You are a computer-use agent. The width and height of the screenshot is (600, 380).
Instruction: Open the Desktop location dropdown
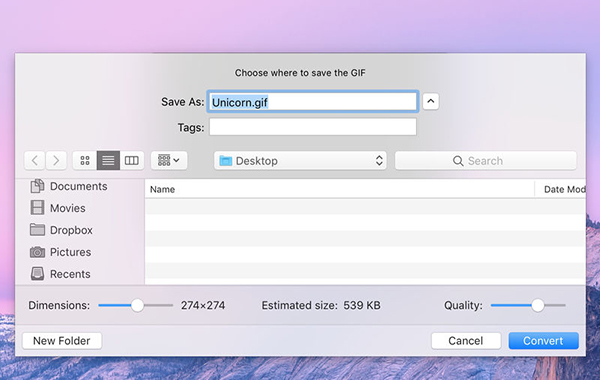pos(300,161)
